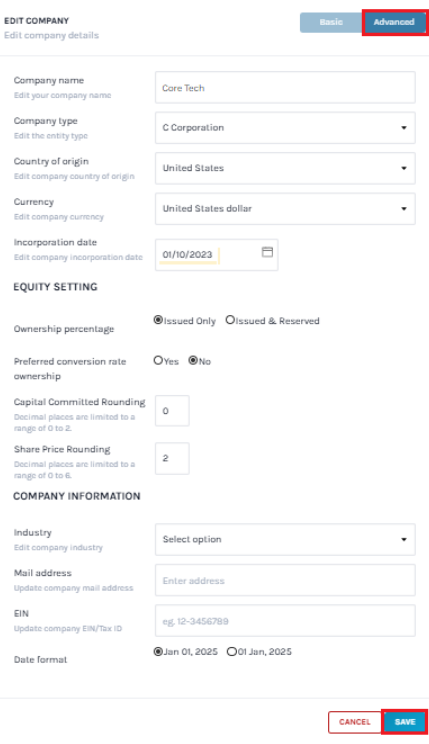Click the SAVE button
This screenshot has width=429, height=744.
pos(405,722)
